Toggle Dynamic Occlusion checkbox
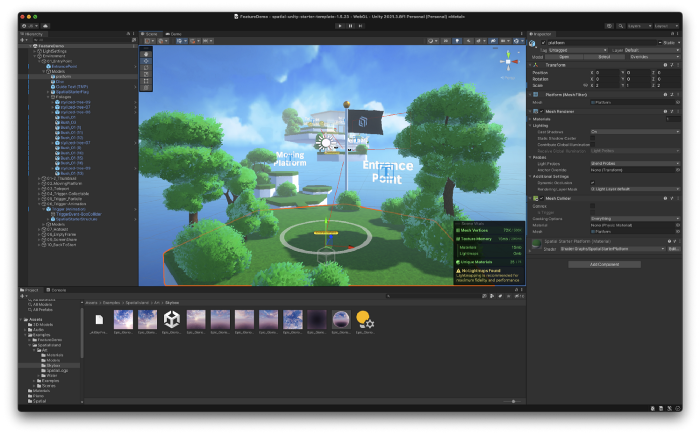Image resolution: width=700 pixels, height=435 pixels. 592,183
